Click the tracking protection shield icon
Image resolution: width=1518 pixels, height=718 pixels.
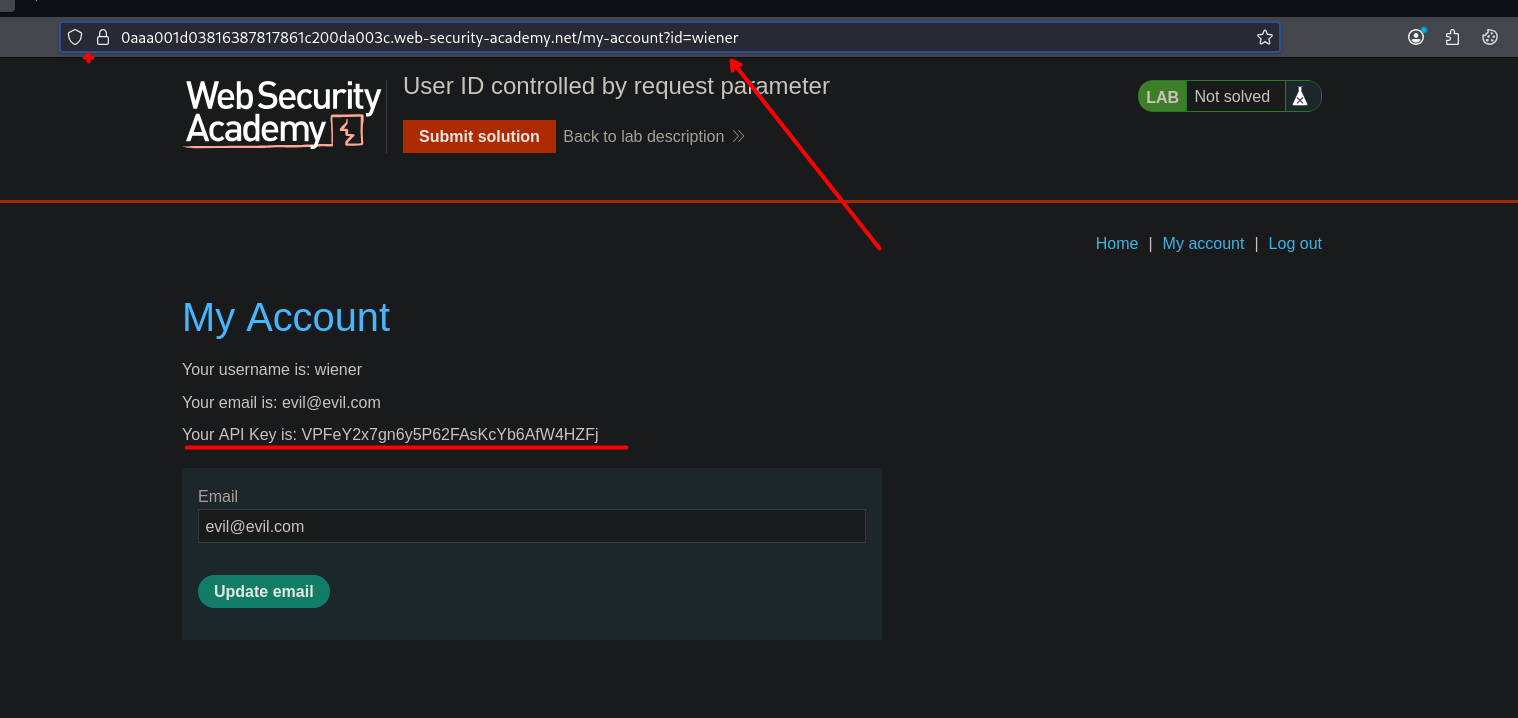[x=75, y=37]
